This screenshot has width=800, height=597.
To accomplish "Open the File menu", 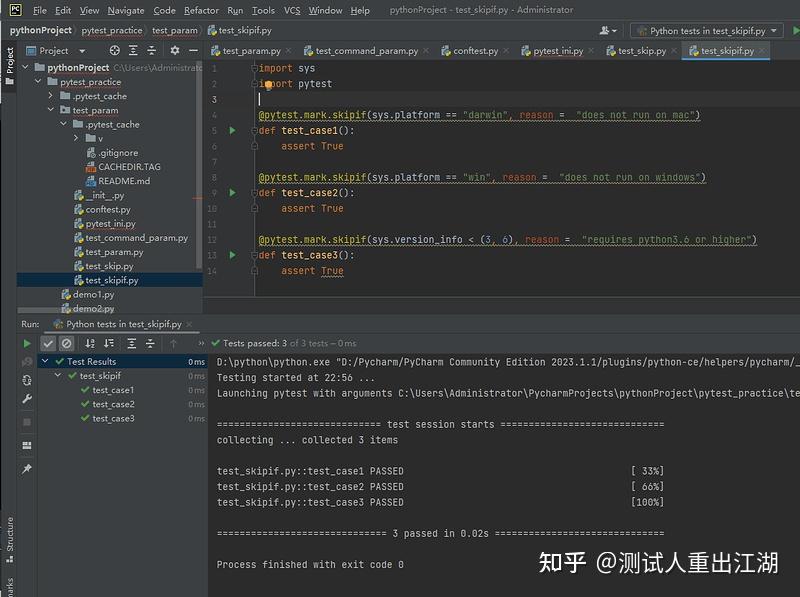I will tap(39, 10).
